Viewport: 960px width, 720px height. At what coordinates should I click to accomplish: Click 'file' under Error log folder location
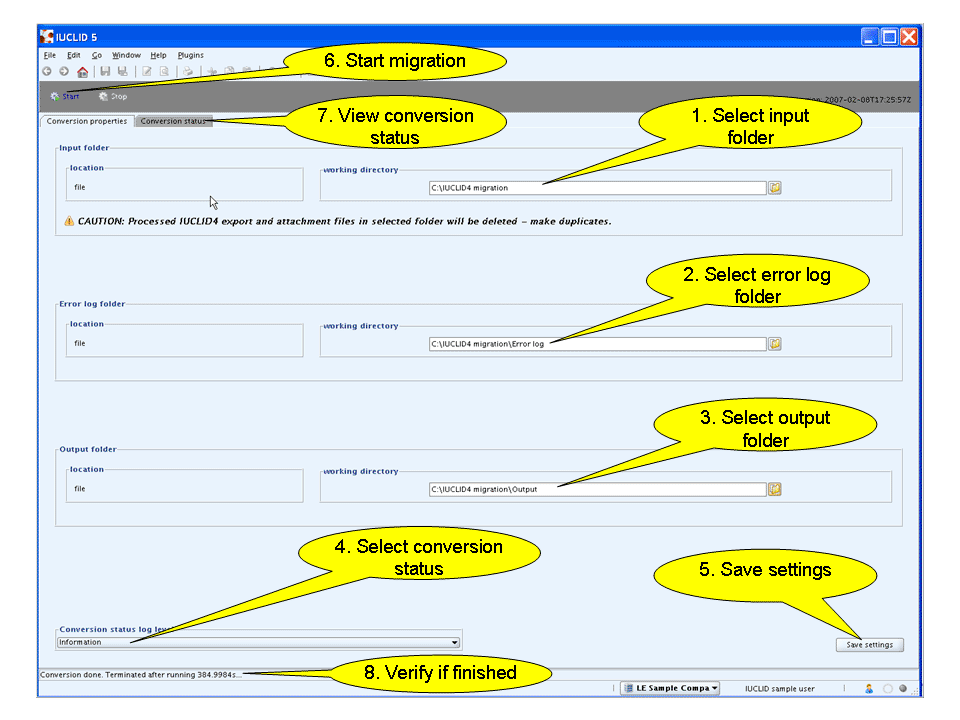coord(80,343)
